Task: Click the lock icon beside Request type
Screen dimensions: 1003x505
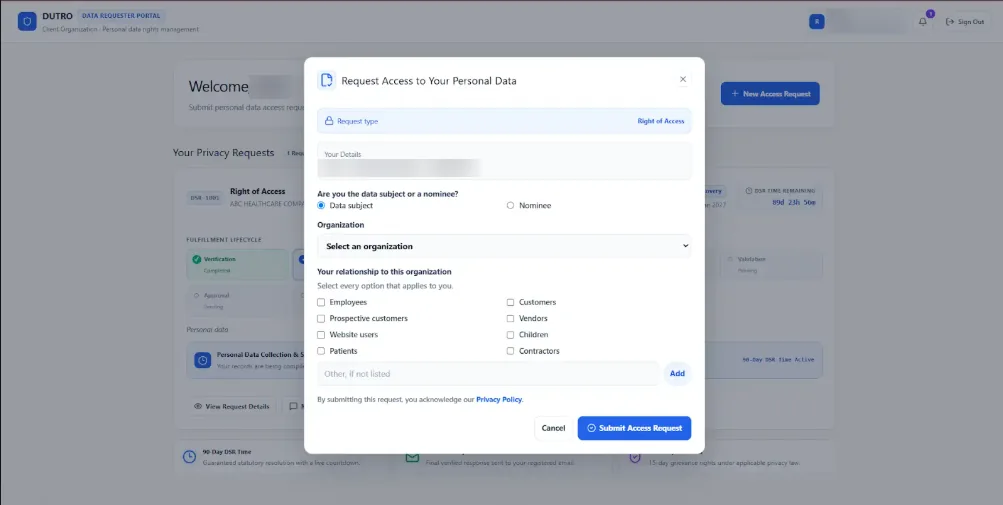Action: [329, 121]
